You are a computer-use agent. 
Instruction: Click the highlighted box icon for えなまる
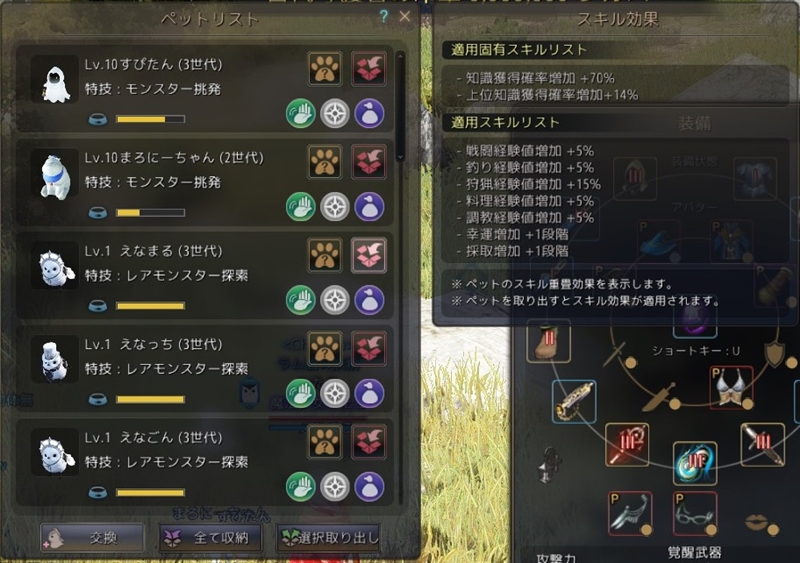[x=368, y=255]
